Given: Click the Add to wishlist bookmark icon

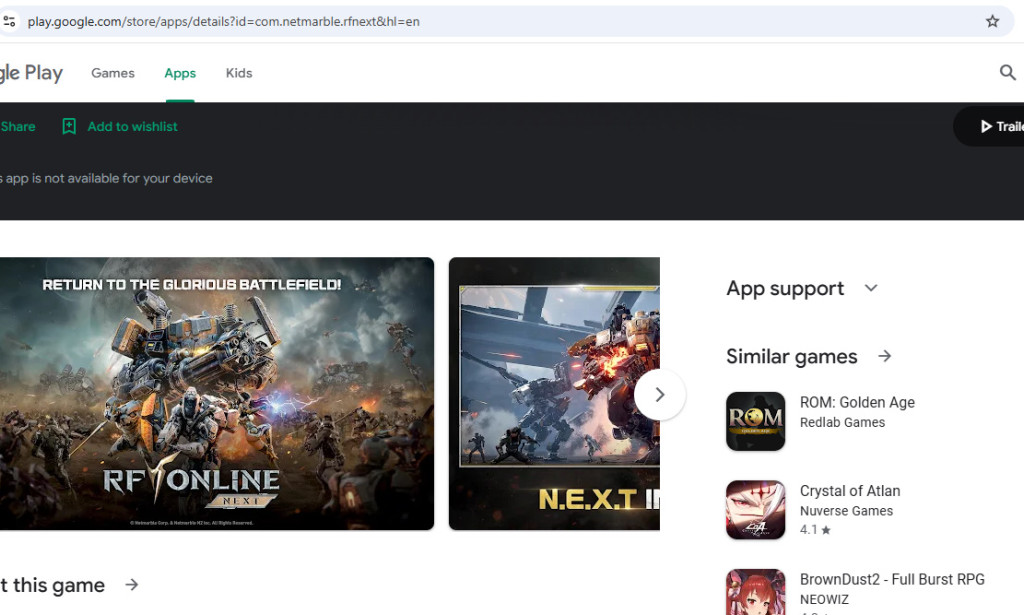Looking at the screenshot, I should click(x=69, y=126).
